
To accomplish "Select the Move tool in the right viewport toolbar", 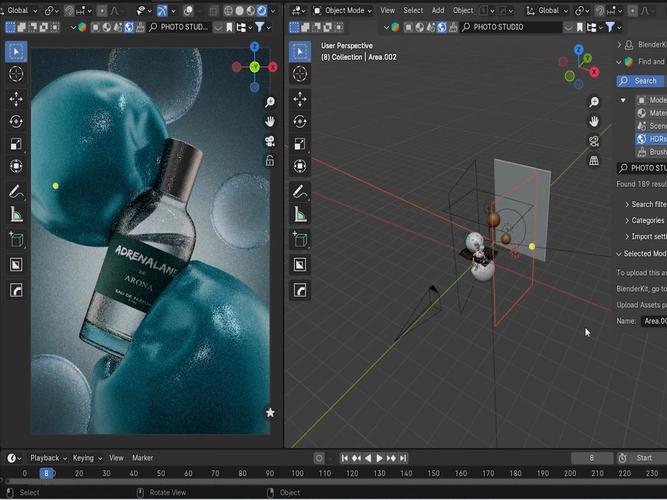I will (300, 99).
